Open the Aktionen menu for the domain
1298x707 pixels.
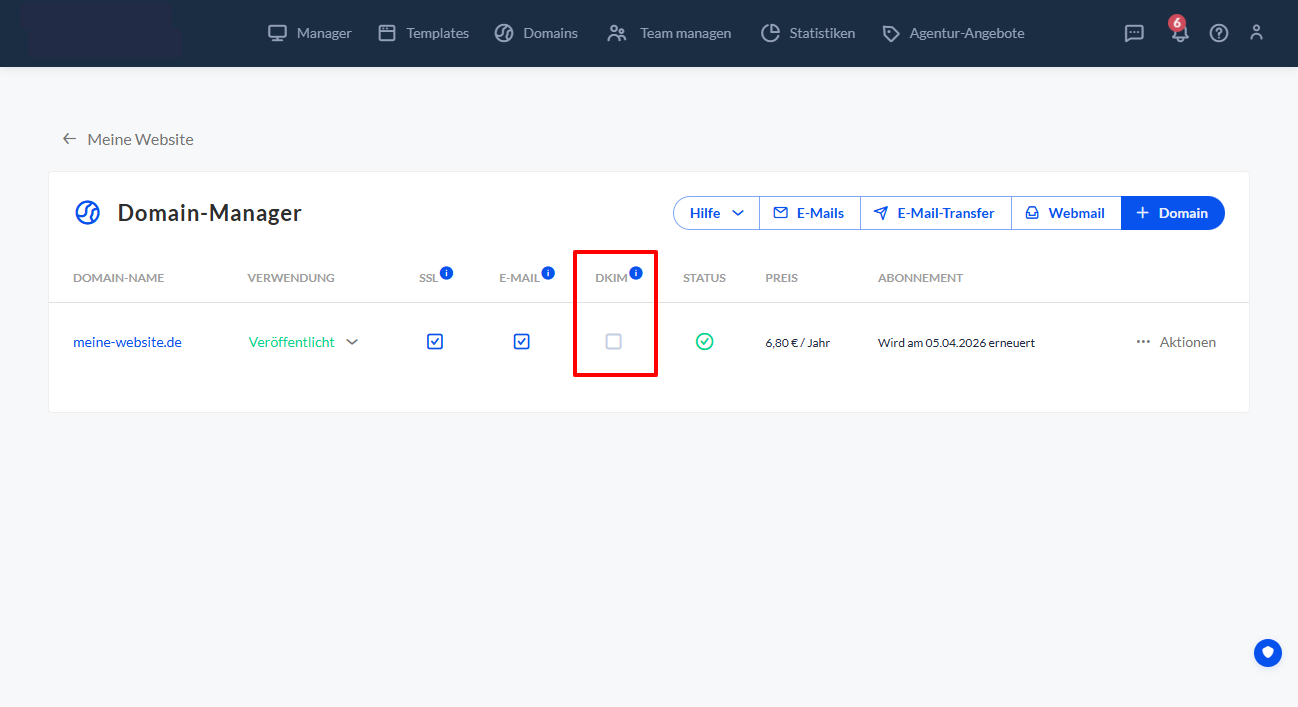click(1176, 342)
